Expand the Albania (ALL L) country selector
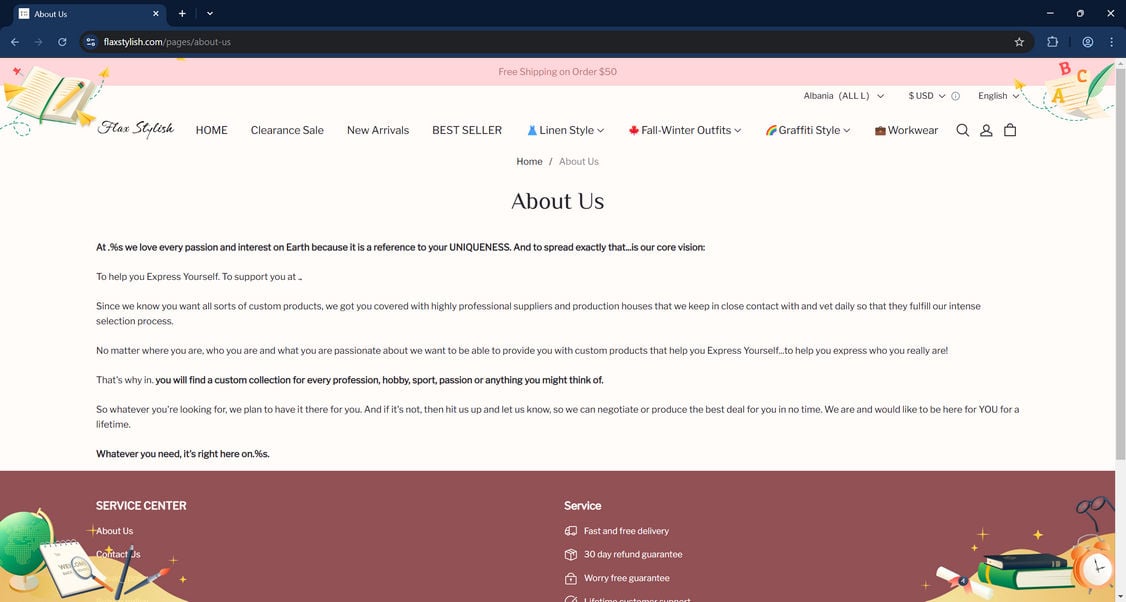The height and width of the screenshot is (602, 1126). (844, 96)
